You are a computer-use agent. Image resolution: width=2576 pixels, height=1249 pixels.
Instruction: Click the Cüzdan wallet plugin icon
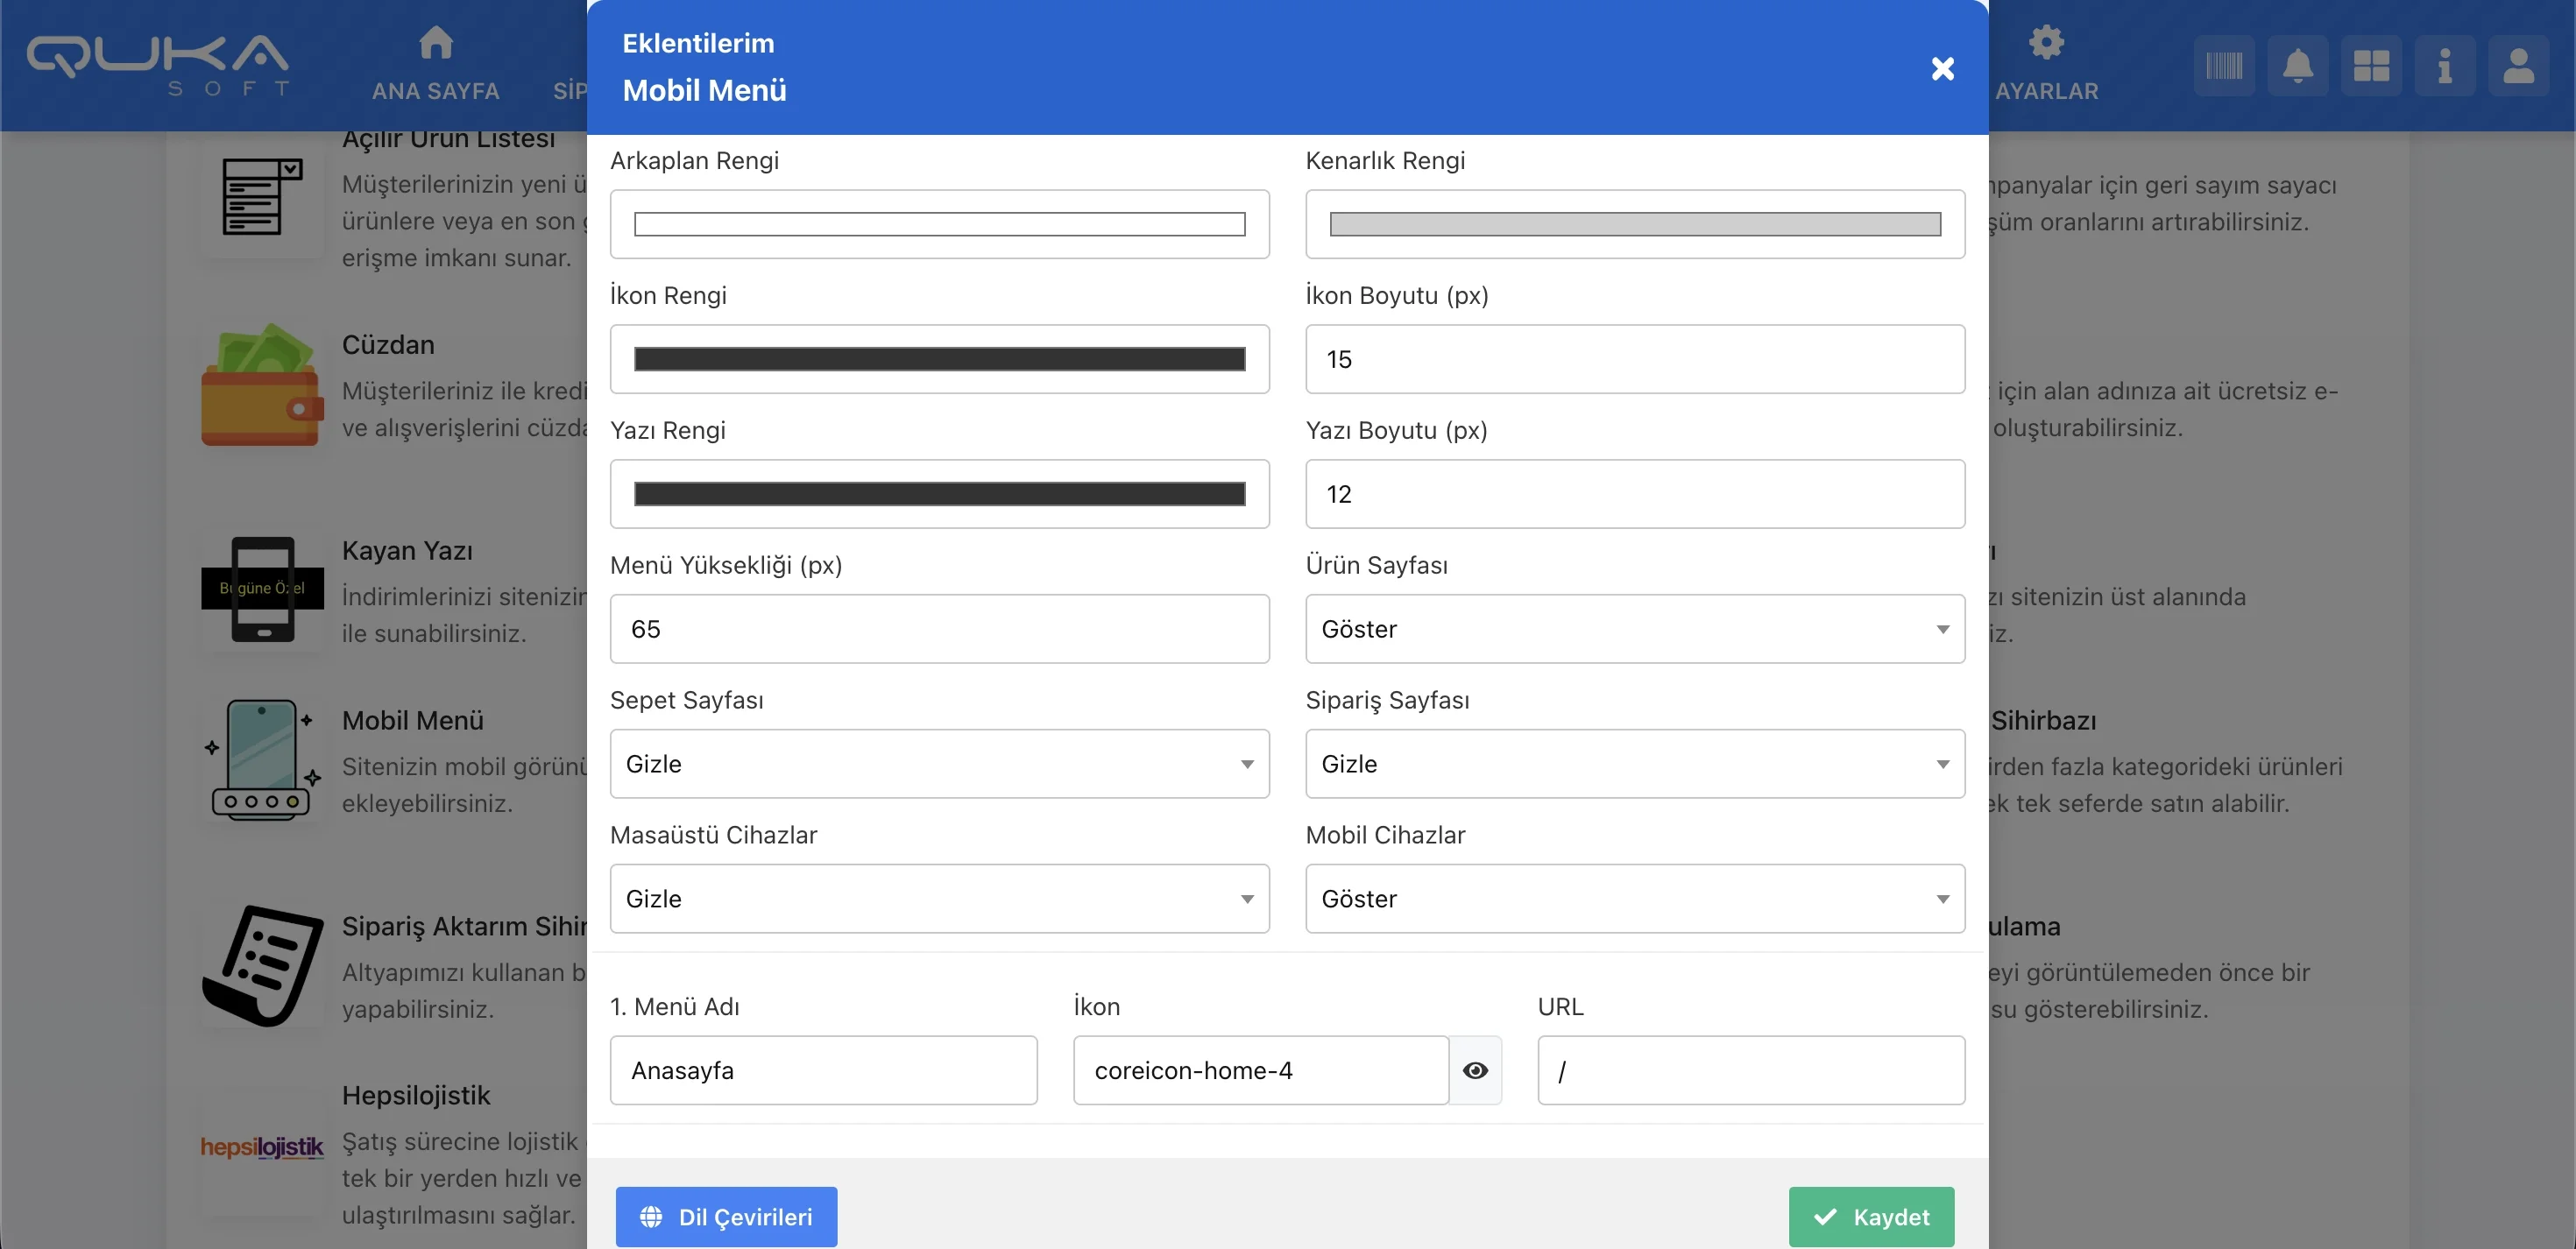tap(262, 386)
